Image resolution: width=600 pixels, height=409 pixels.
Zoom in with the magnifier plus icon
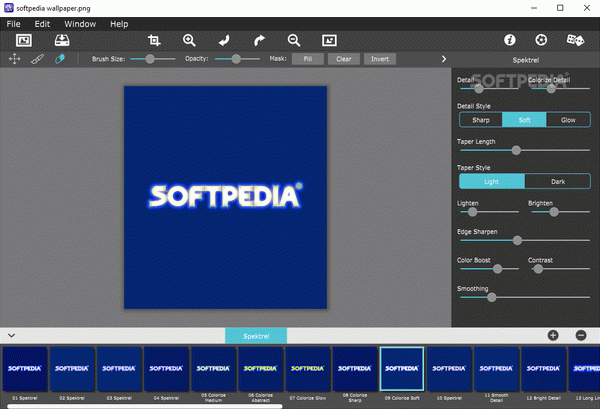(x=189, y=40)
